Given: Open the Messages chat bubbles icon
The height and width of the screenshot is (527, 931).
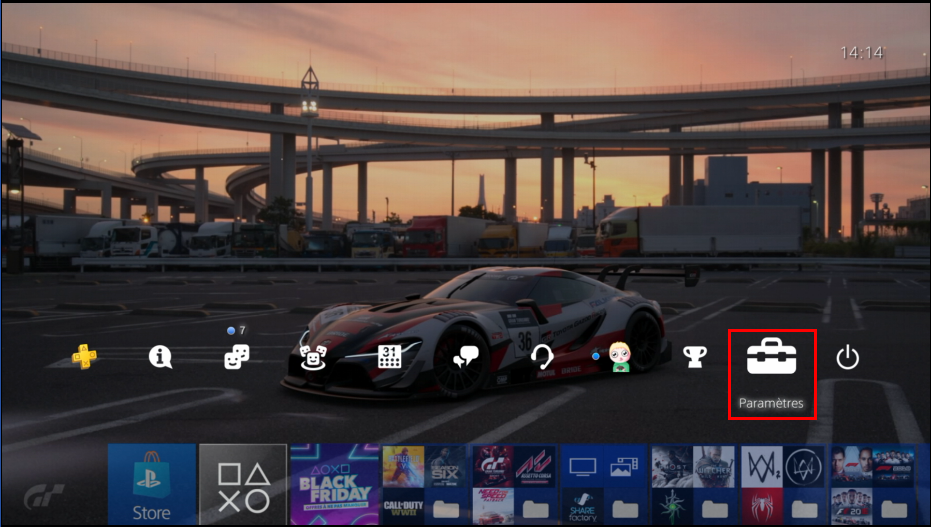Looking at the screenshot, I should [x=466, y=357].
